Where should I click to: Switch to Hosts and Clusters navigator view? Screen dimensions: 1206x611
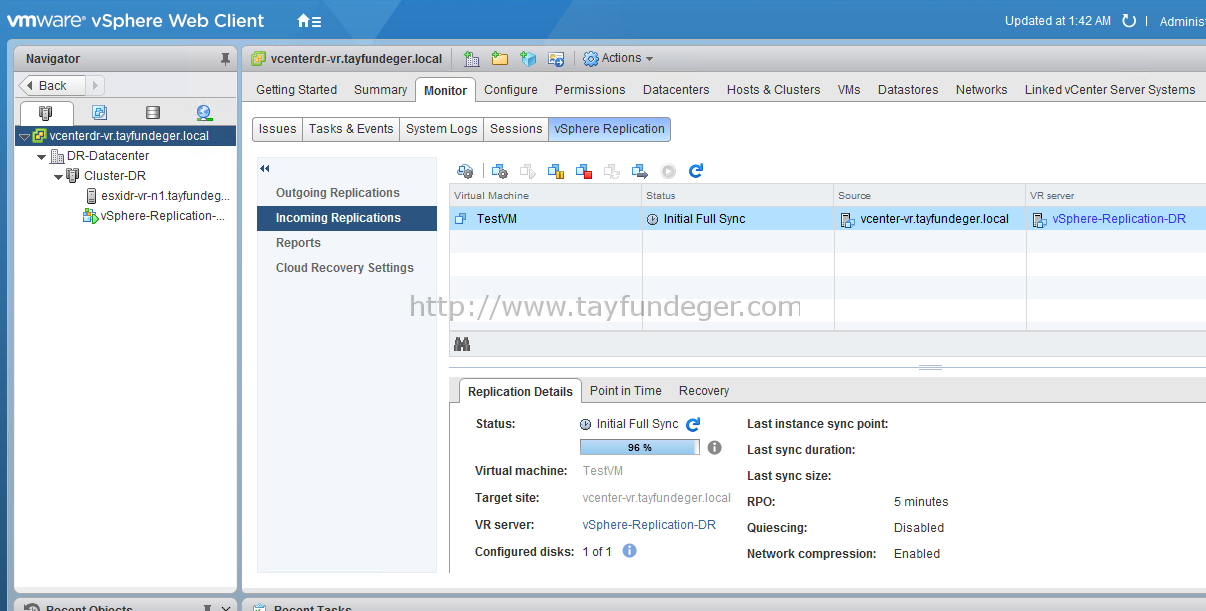(45, 113)
